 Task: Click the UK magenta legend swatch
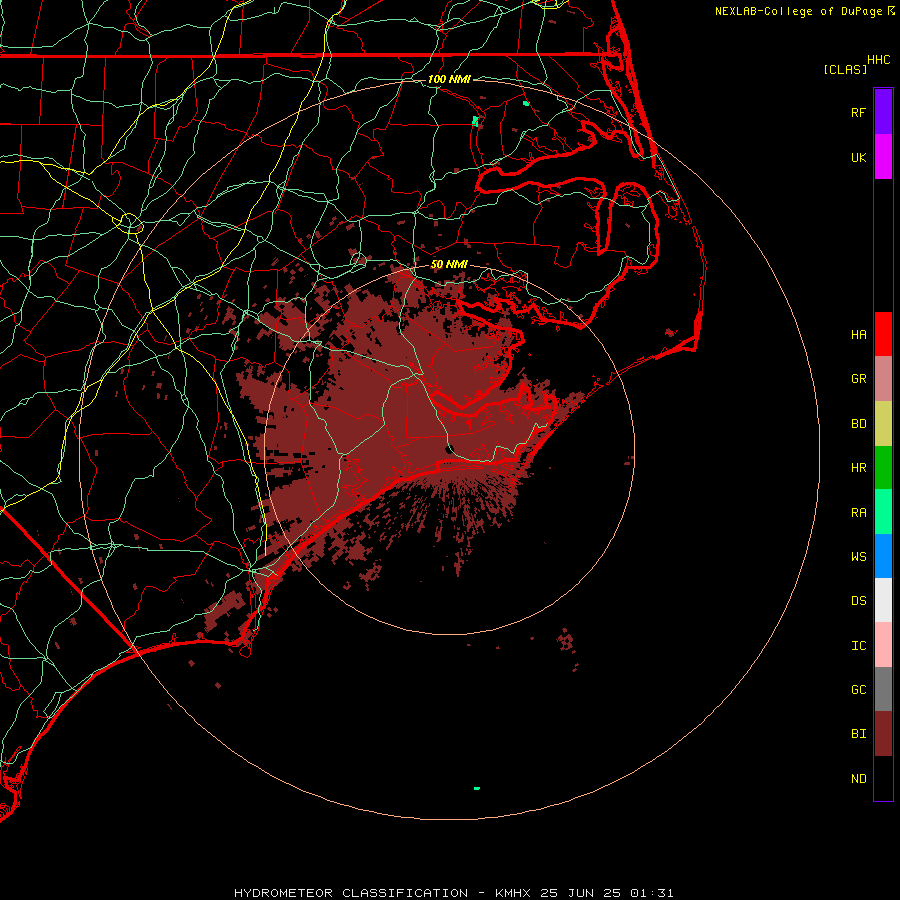tap(883, 156)
